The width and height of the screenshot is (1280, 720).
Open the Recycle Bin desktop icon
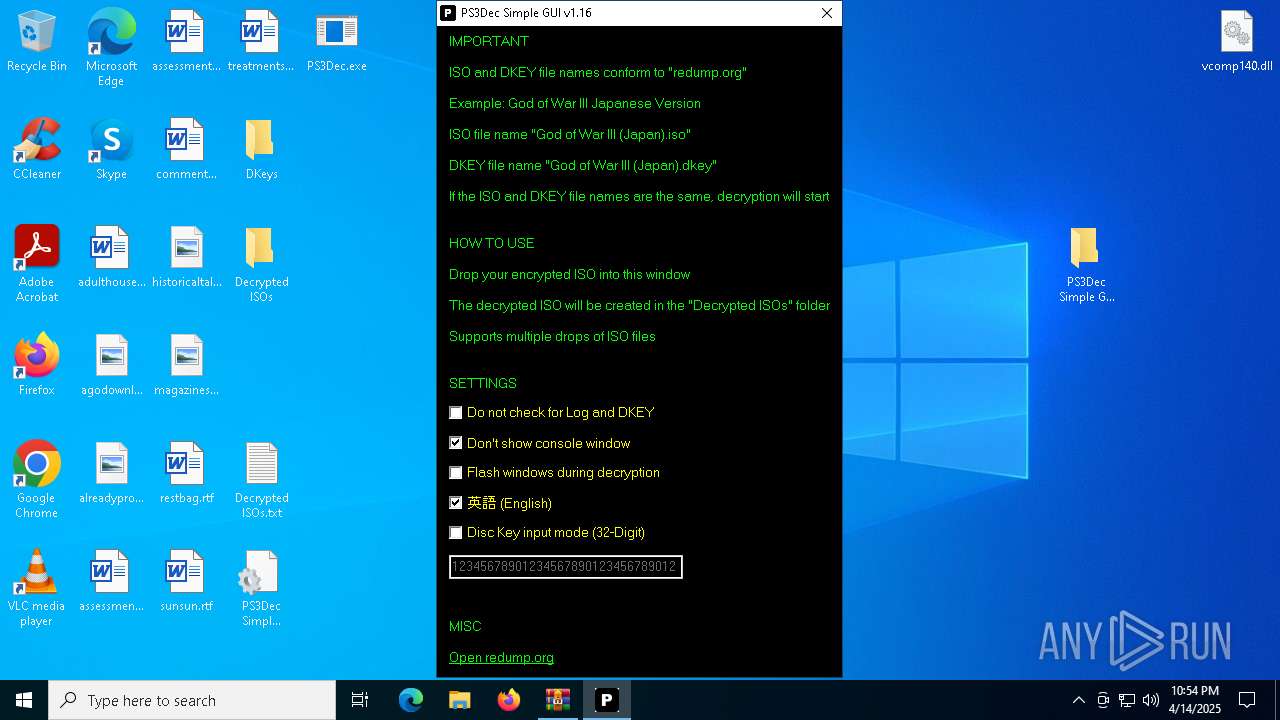37,42
